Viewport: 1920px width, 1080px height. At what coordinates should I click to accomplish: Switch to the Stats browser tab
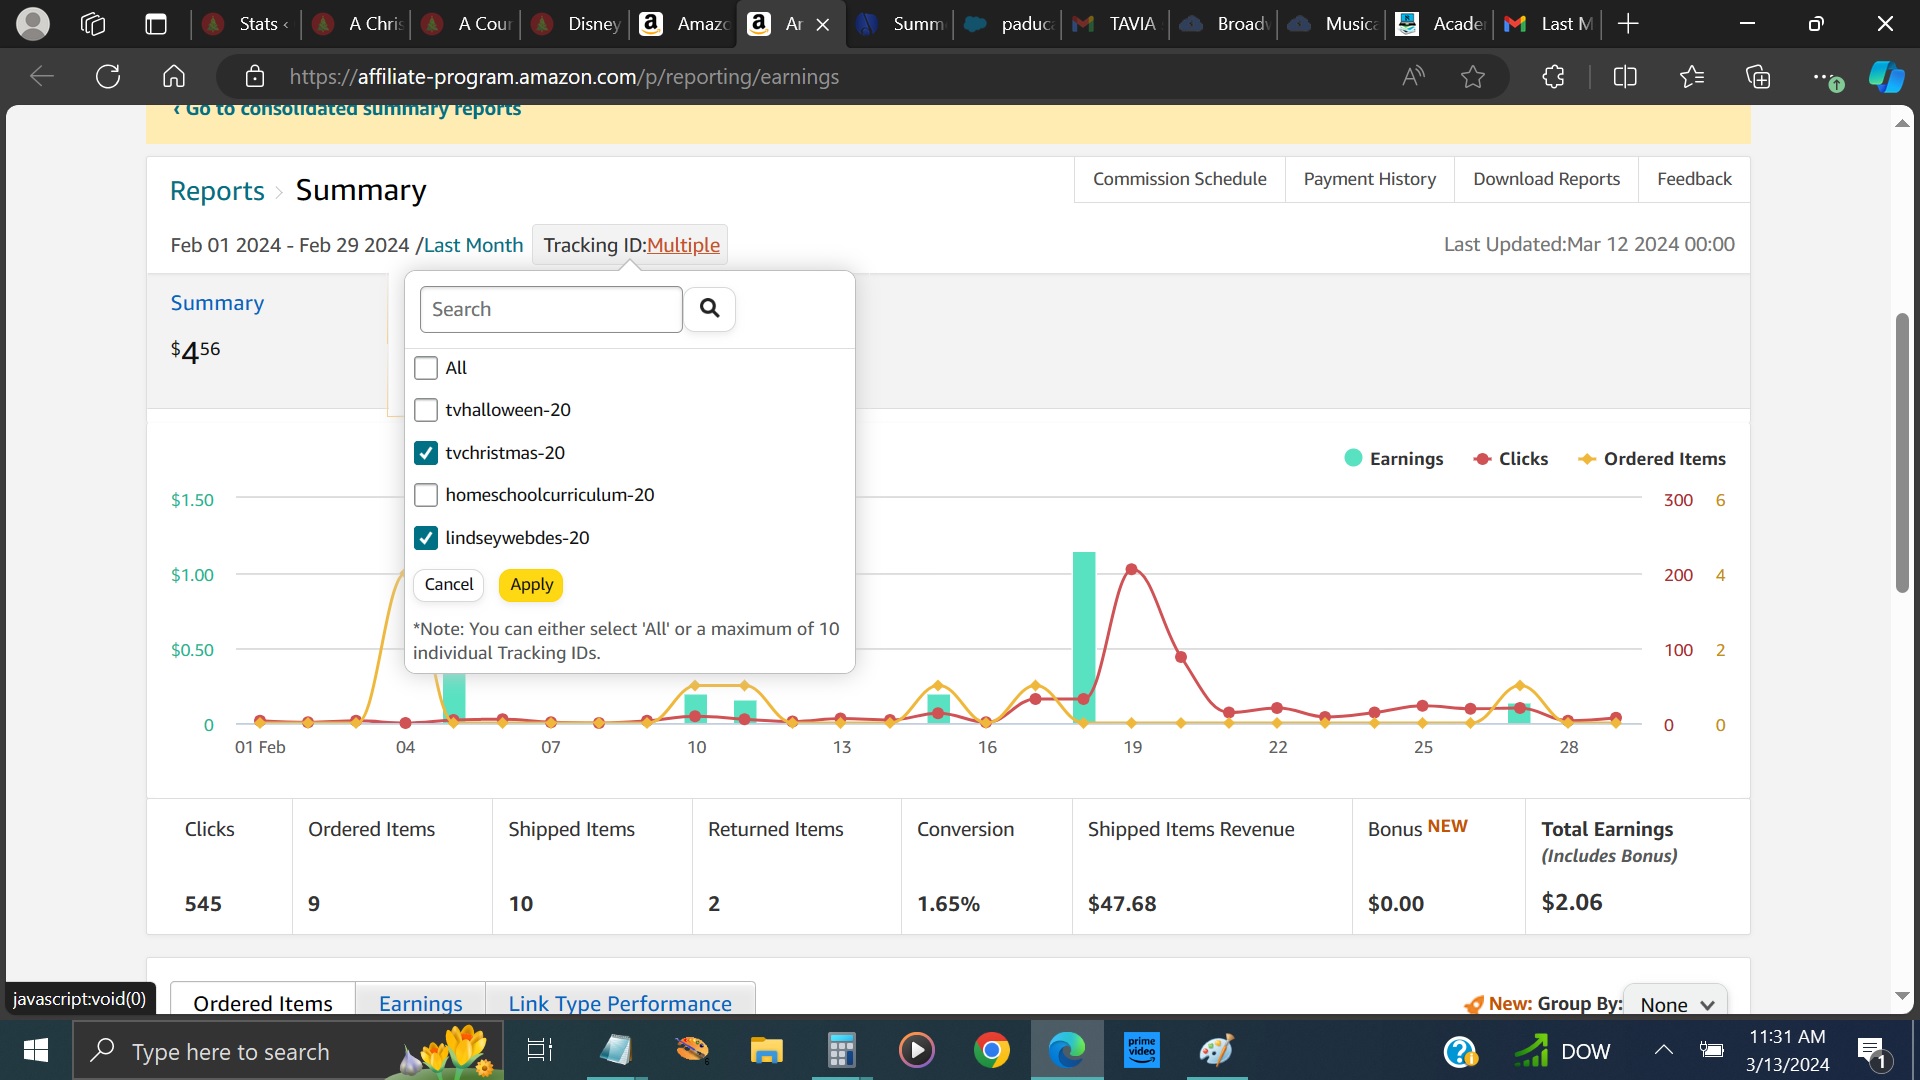(x=245, y=24)
